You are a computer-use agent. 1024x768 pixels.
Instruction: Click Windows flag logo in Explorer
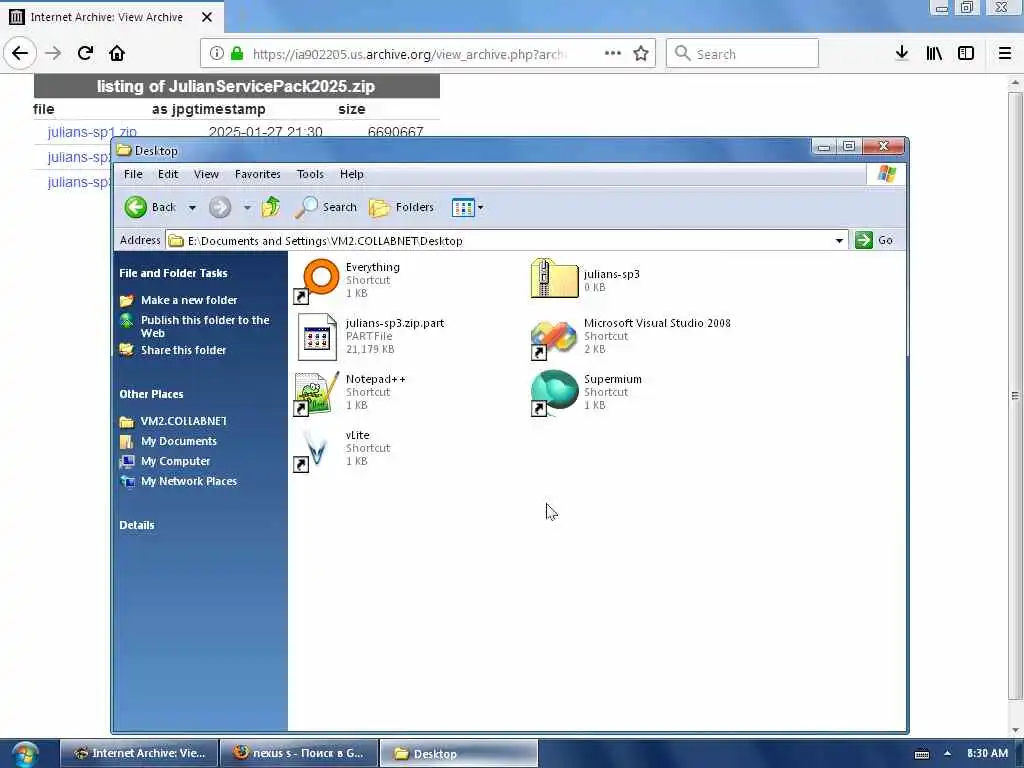(x=886, y=174)
